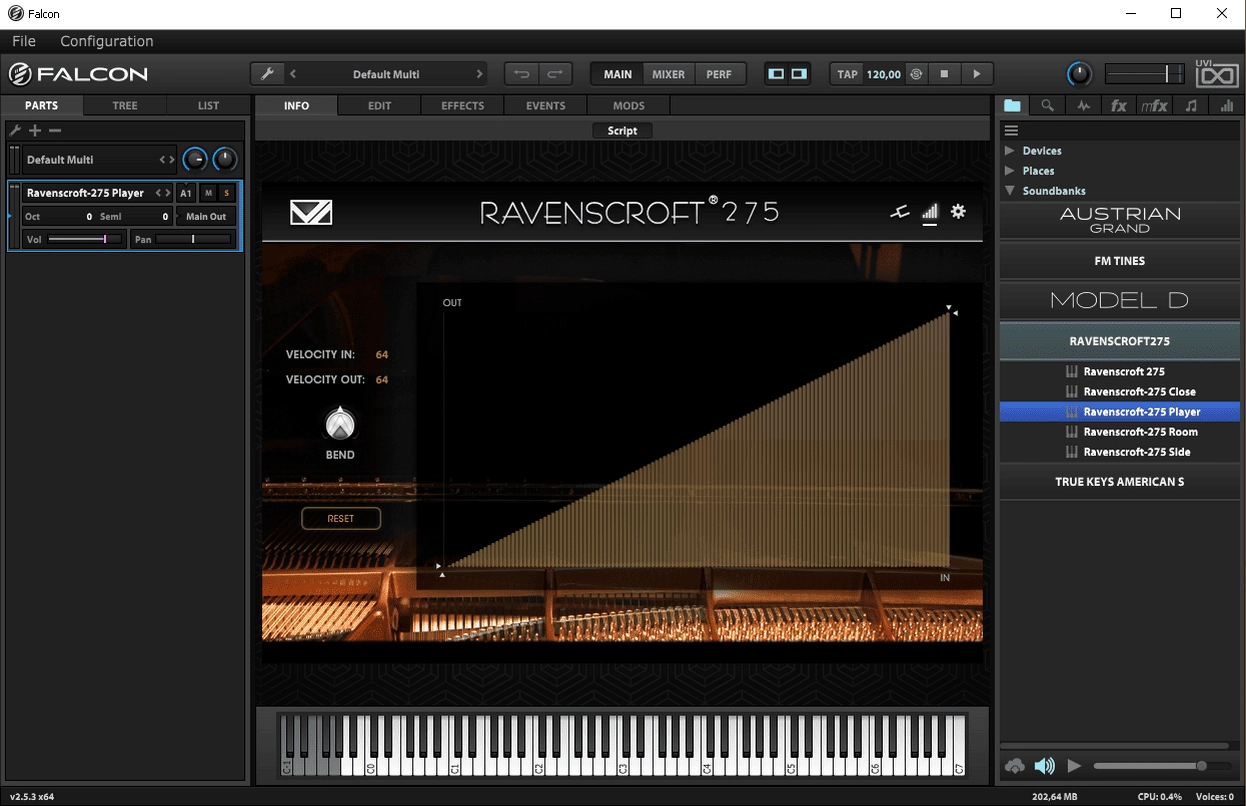
Task: Open the LIST tab
Action: [208, 105]
